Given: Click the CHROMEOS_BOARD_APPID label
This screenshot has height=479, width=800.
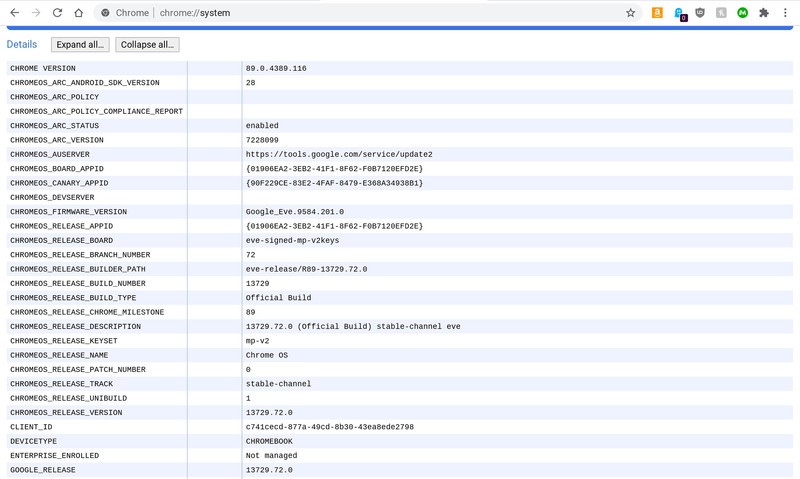Looking at the screenshot, I should click(57, 168).
